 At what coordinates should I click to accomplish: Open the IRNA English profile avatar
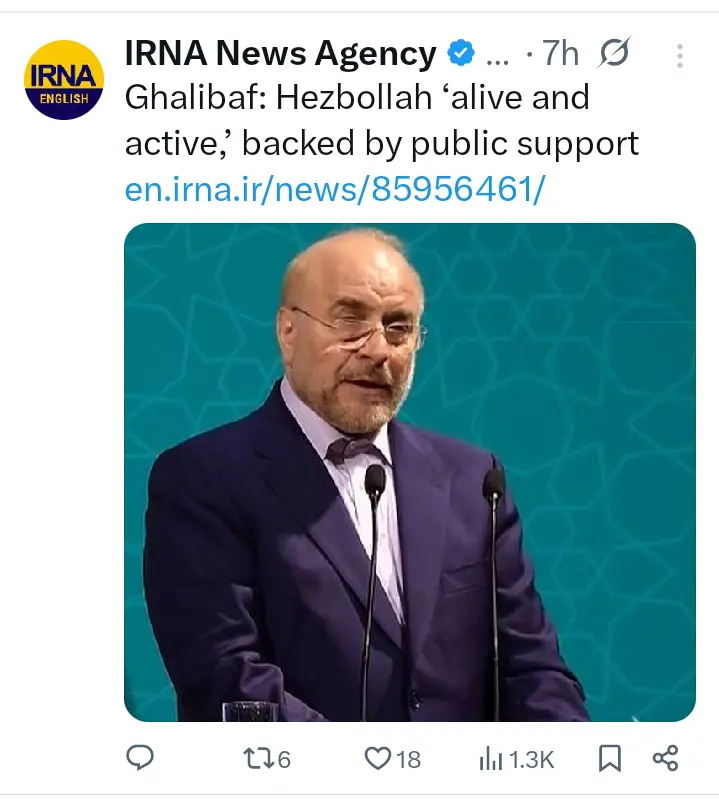click(64, 80)
